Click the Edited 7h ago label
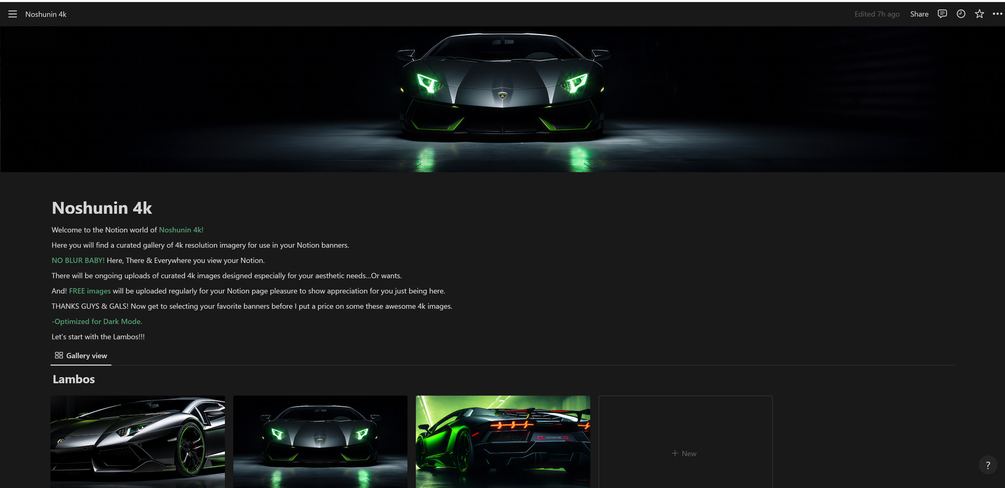The image size is (1005, 488). coord(876,14)
